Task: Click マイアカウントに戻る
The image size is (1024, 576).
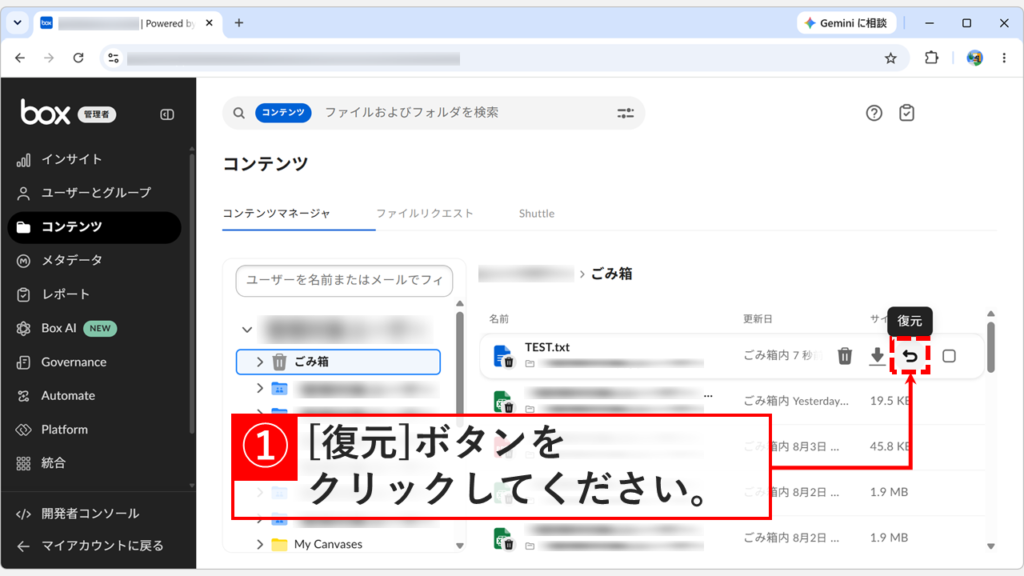Action: tap(89, 545)
